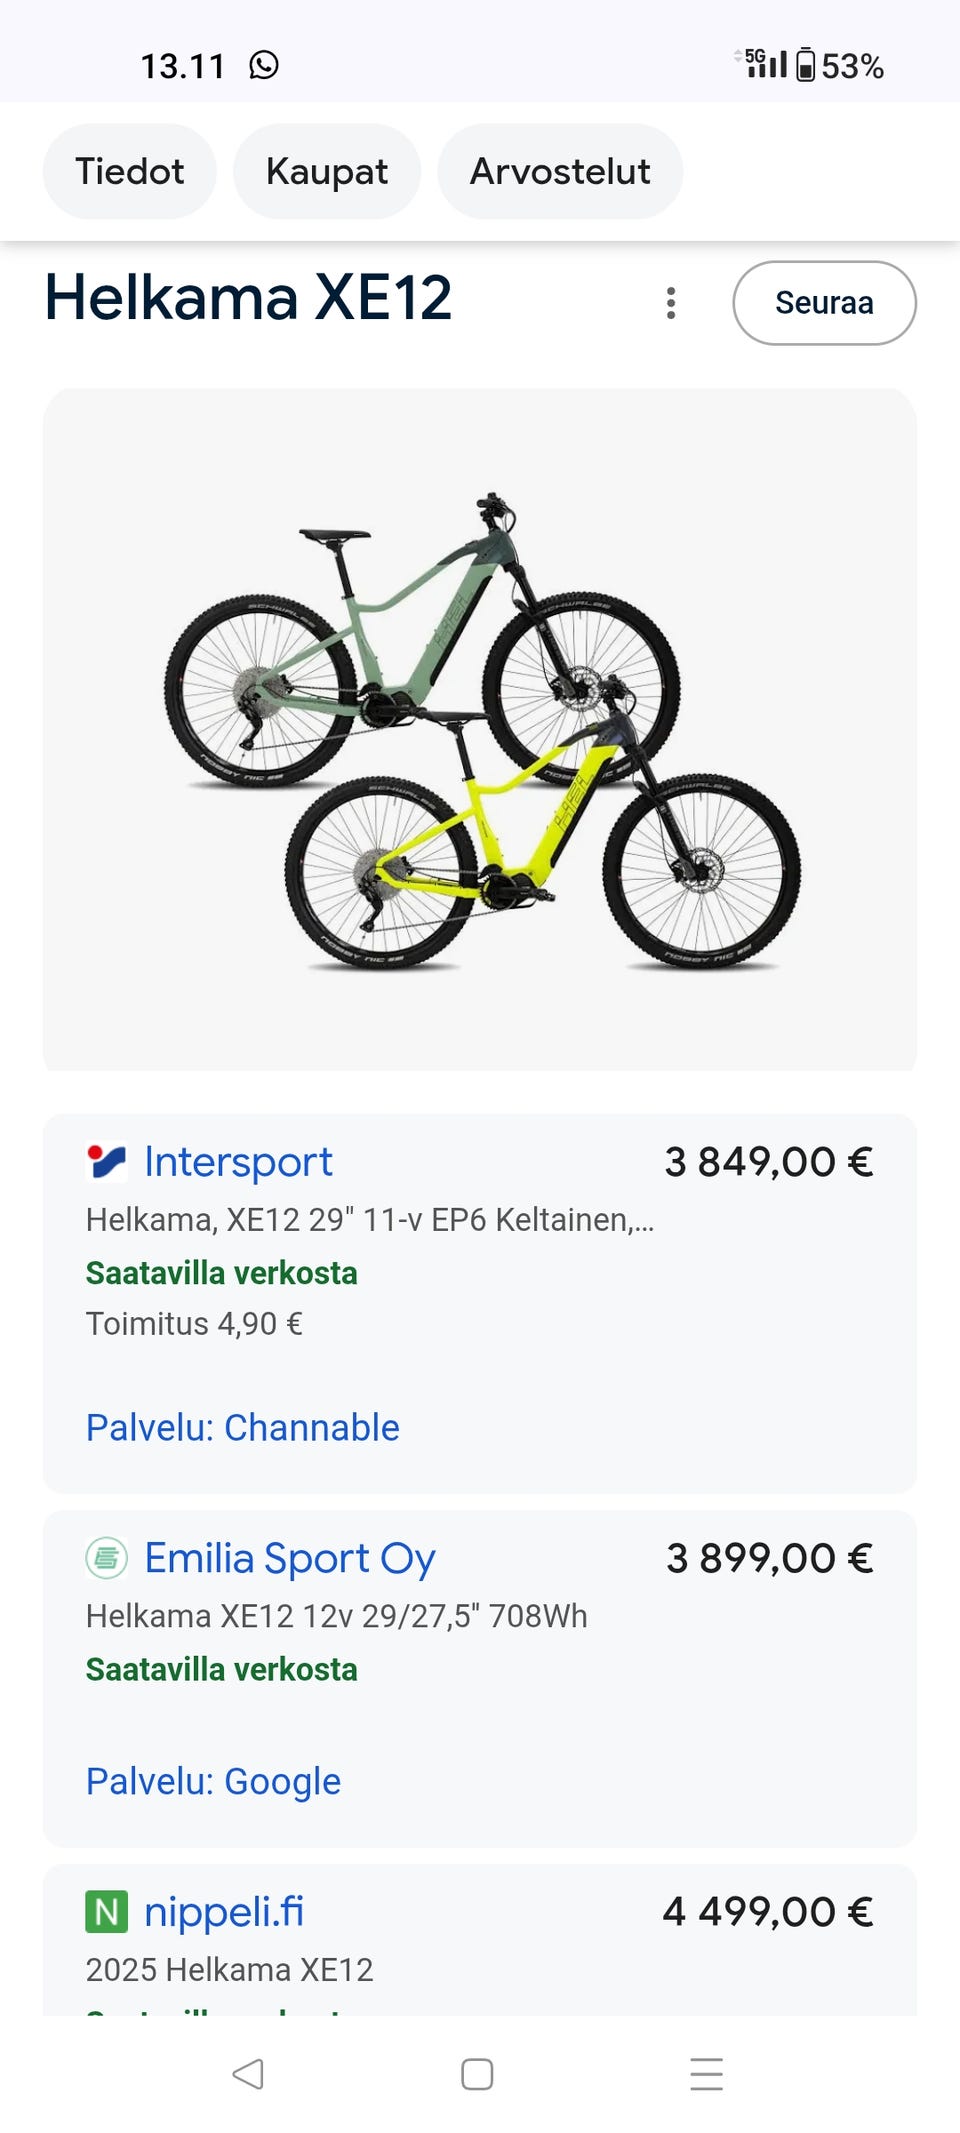Tap the Helkama XE12 bike image
This screenshot has width=960, height=2133.
tap(480, 730)
